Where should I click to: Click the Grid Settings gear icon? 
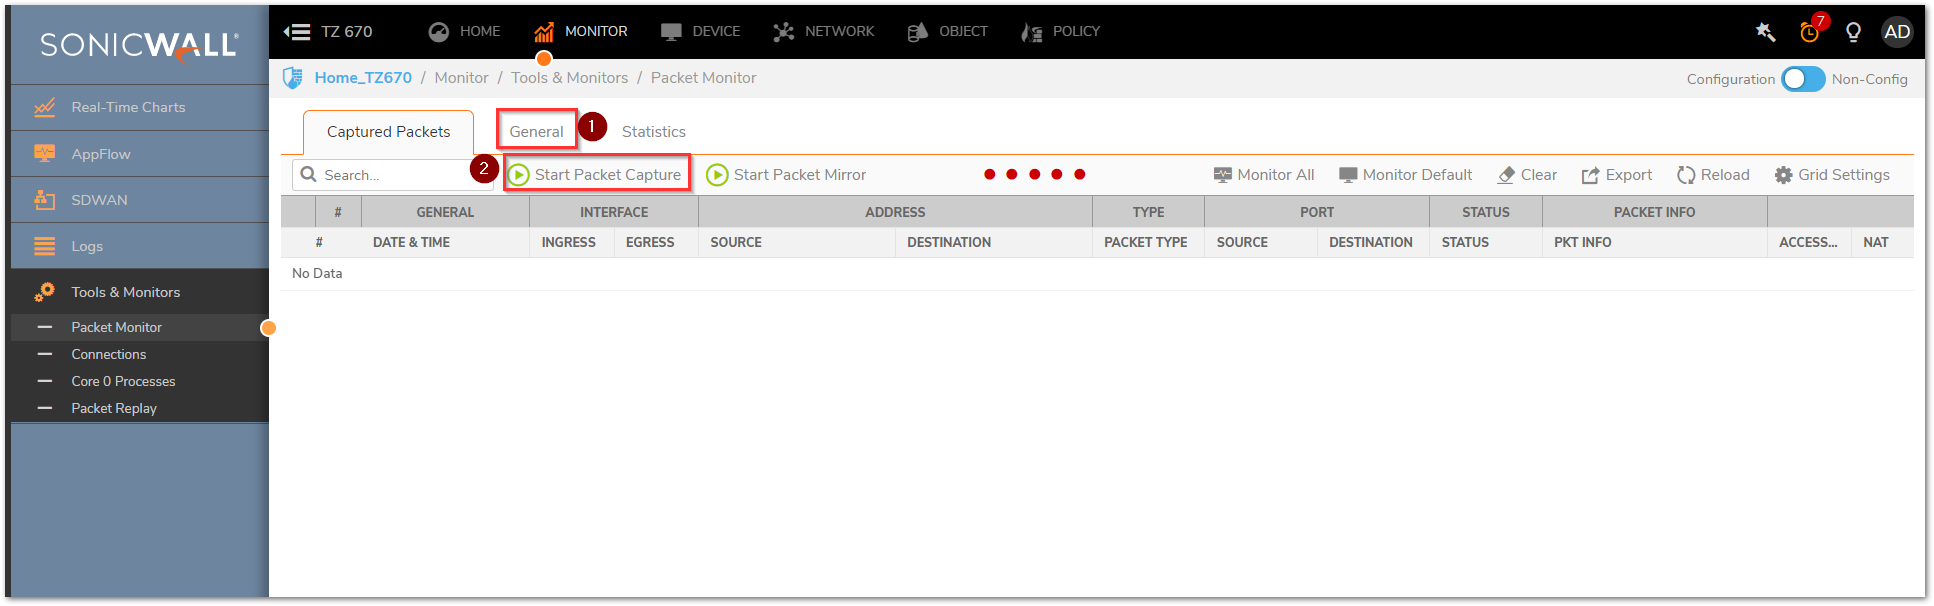(x=1784, y=175)
